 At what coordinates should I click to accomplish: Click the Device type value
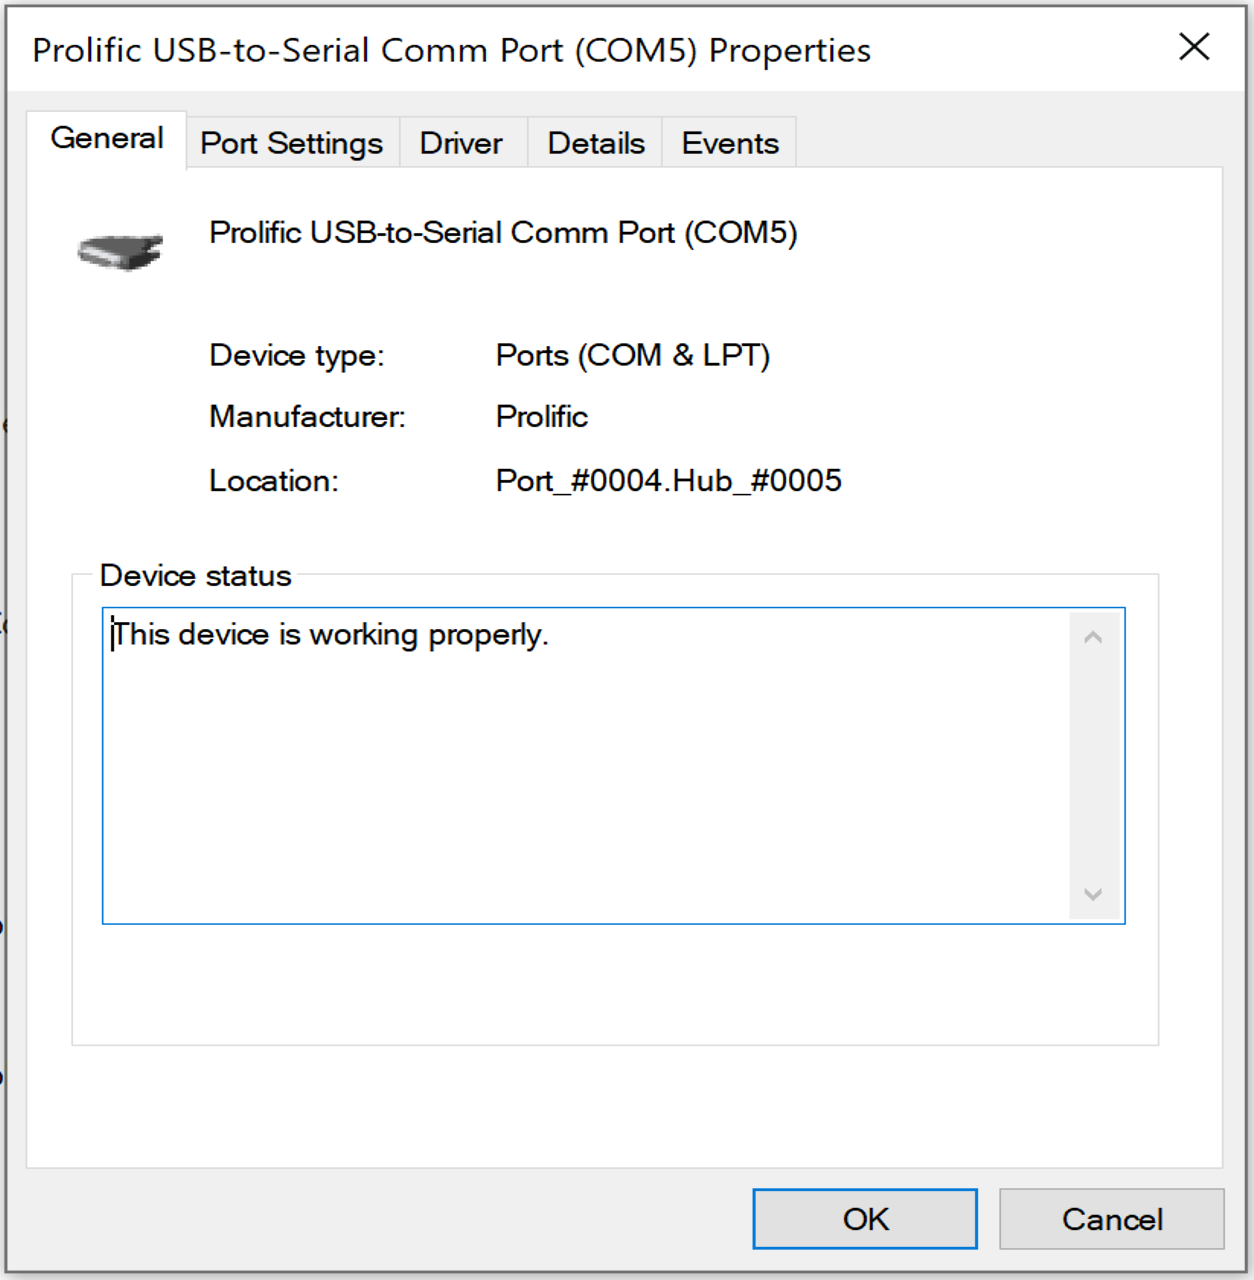633,355
